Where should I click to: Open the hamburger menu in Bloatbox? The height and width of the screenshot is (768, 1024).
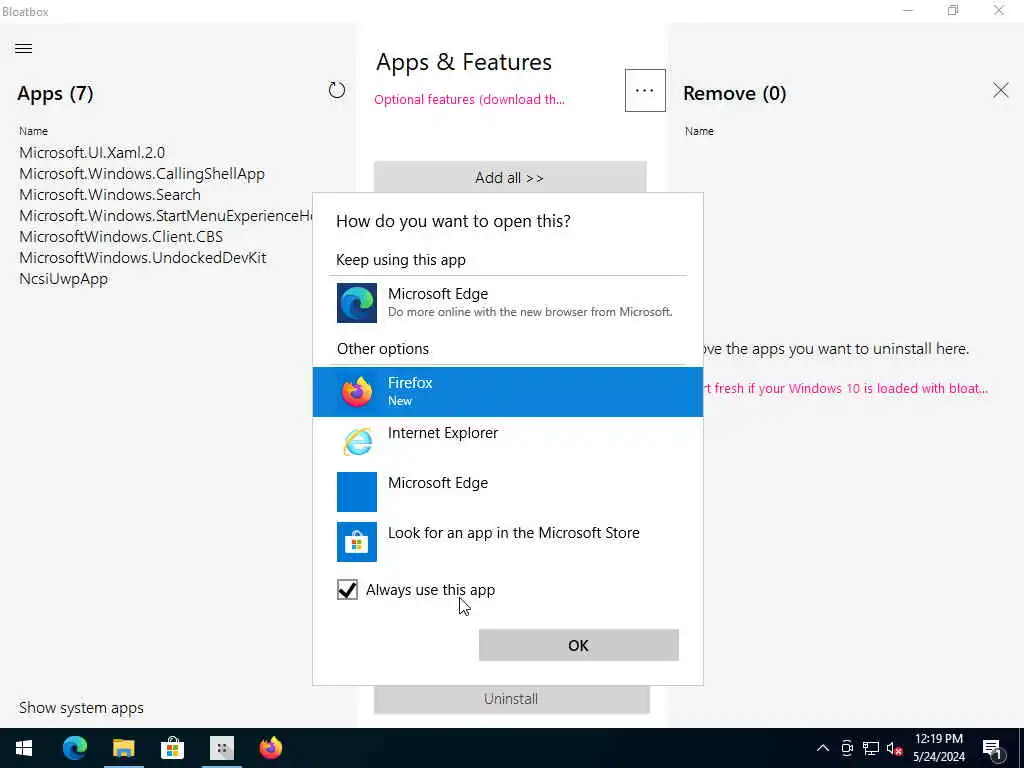[24, 48]
